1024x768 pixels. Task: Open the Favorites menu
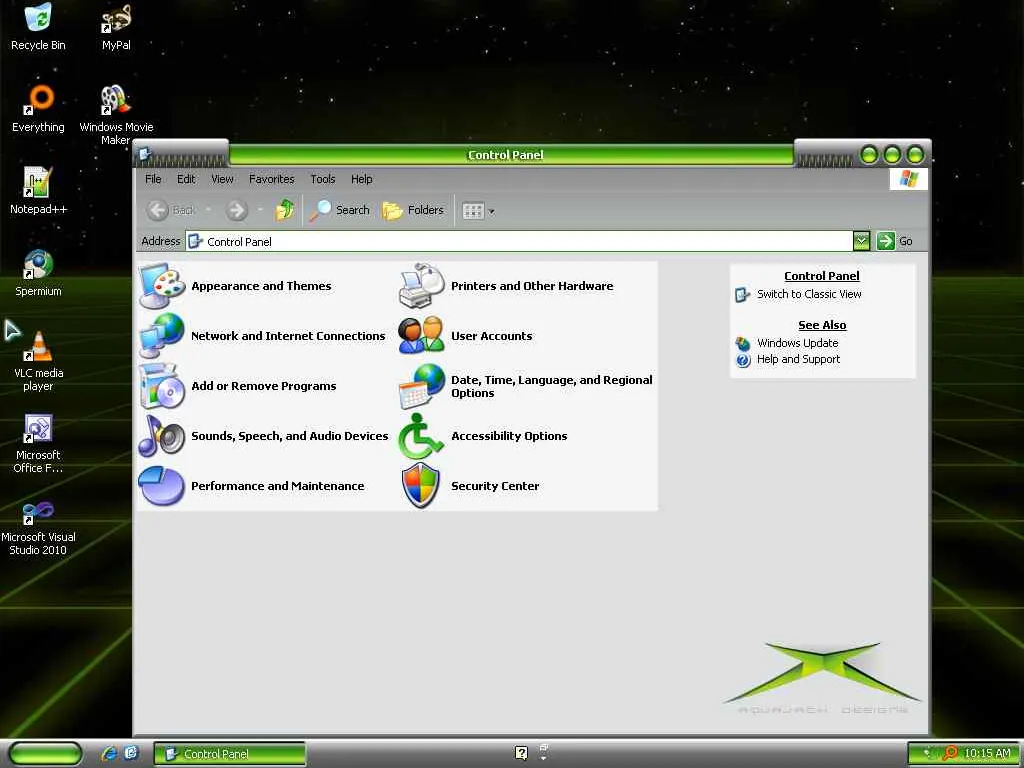[272, 179]
